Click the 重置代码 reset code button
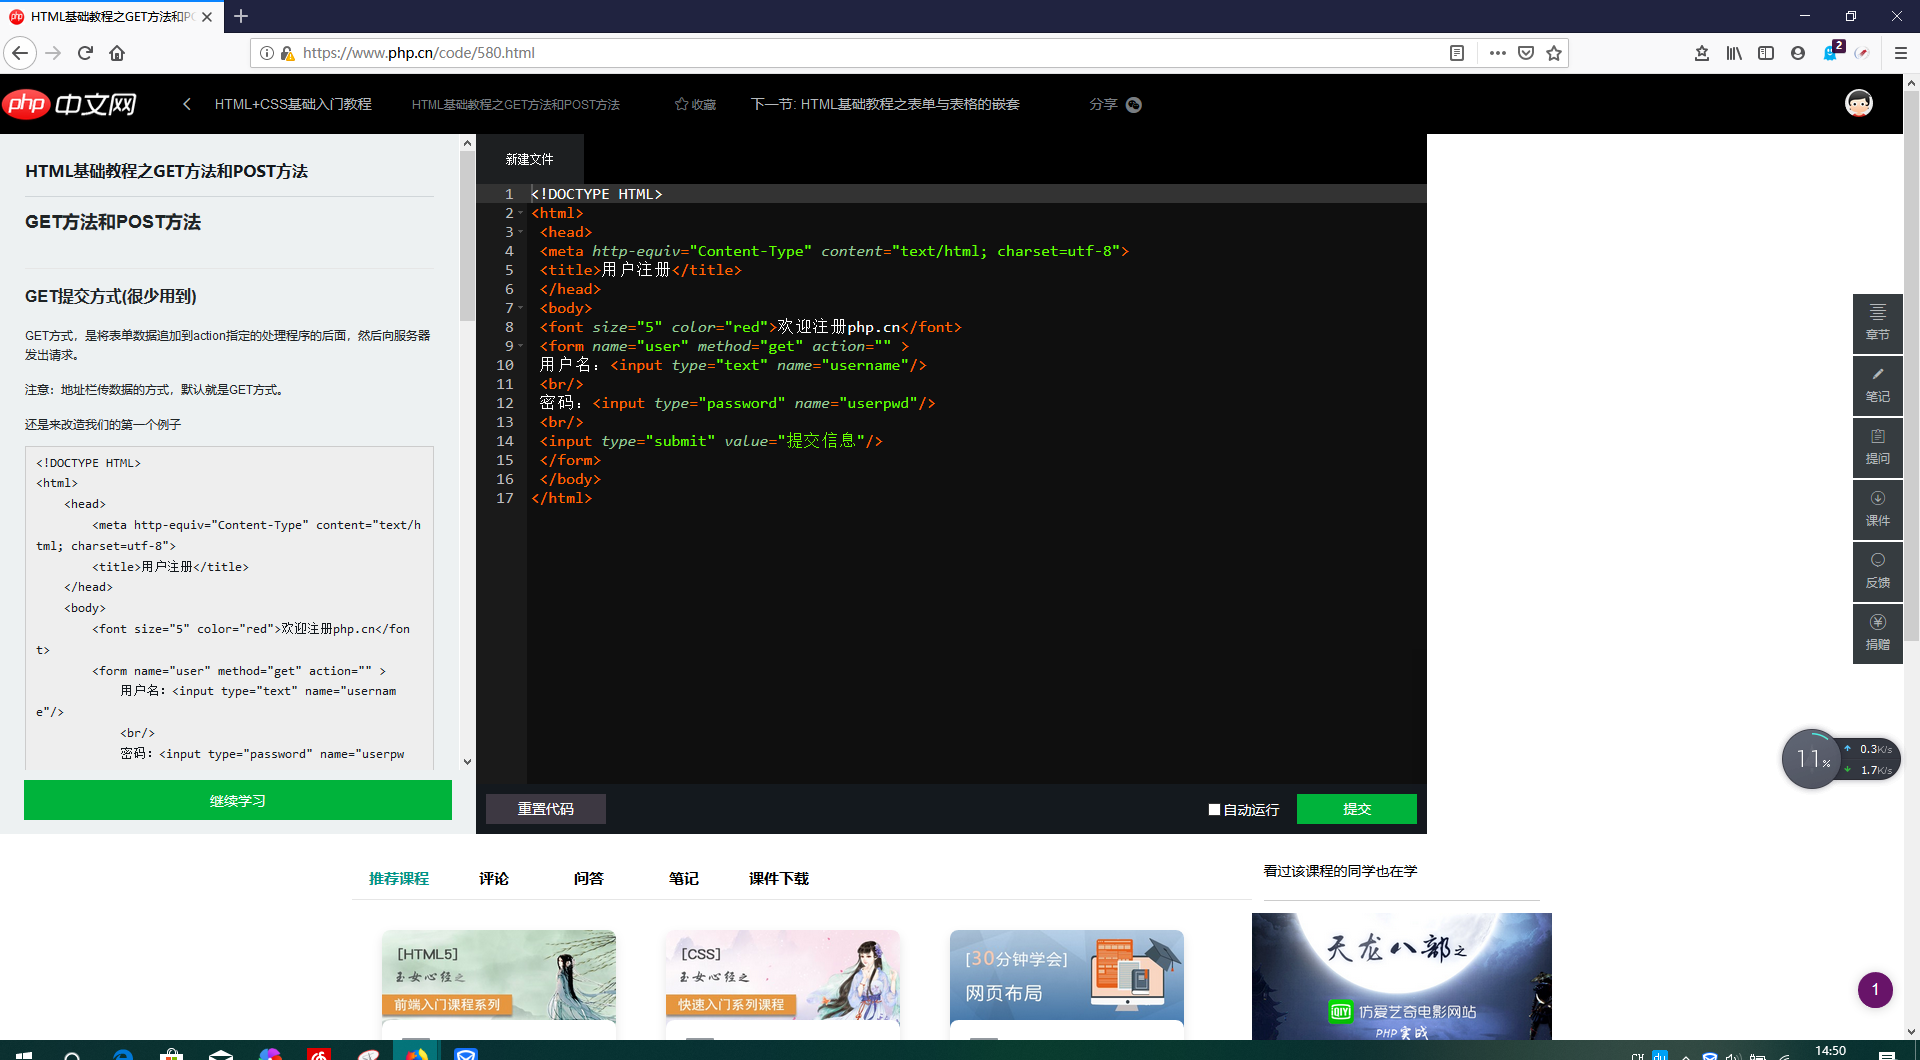1920x1060 pixels. point(545,809)
